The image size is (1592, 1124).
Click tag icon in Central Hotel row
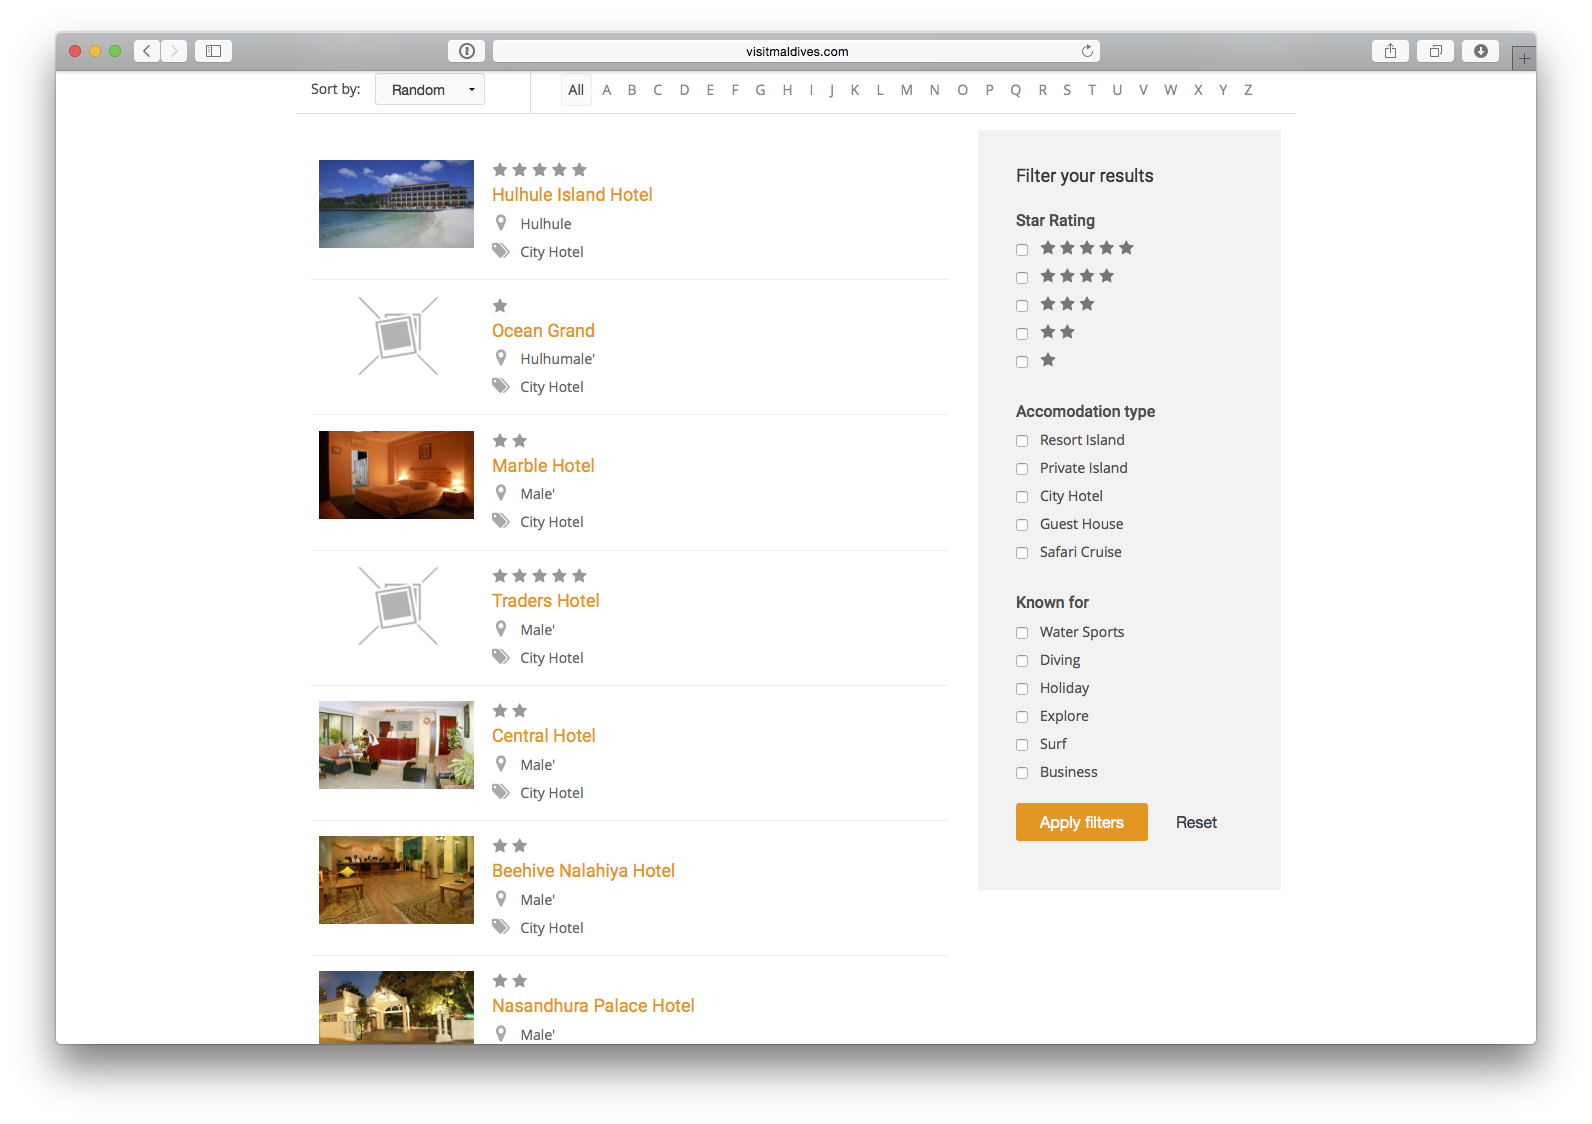[x=501, y=792]
